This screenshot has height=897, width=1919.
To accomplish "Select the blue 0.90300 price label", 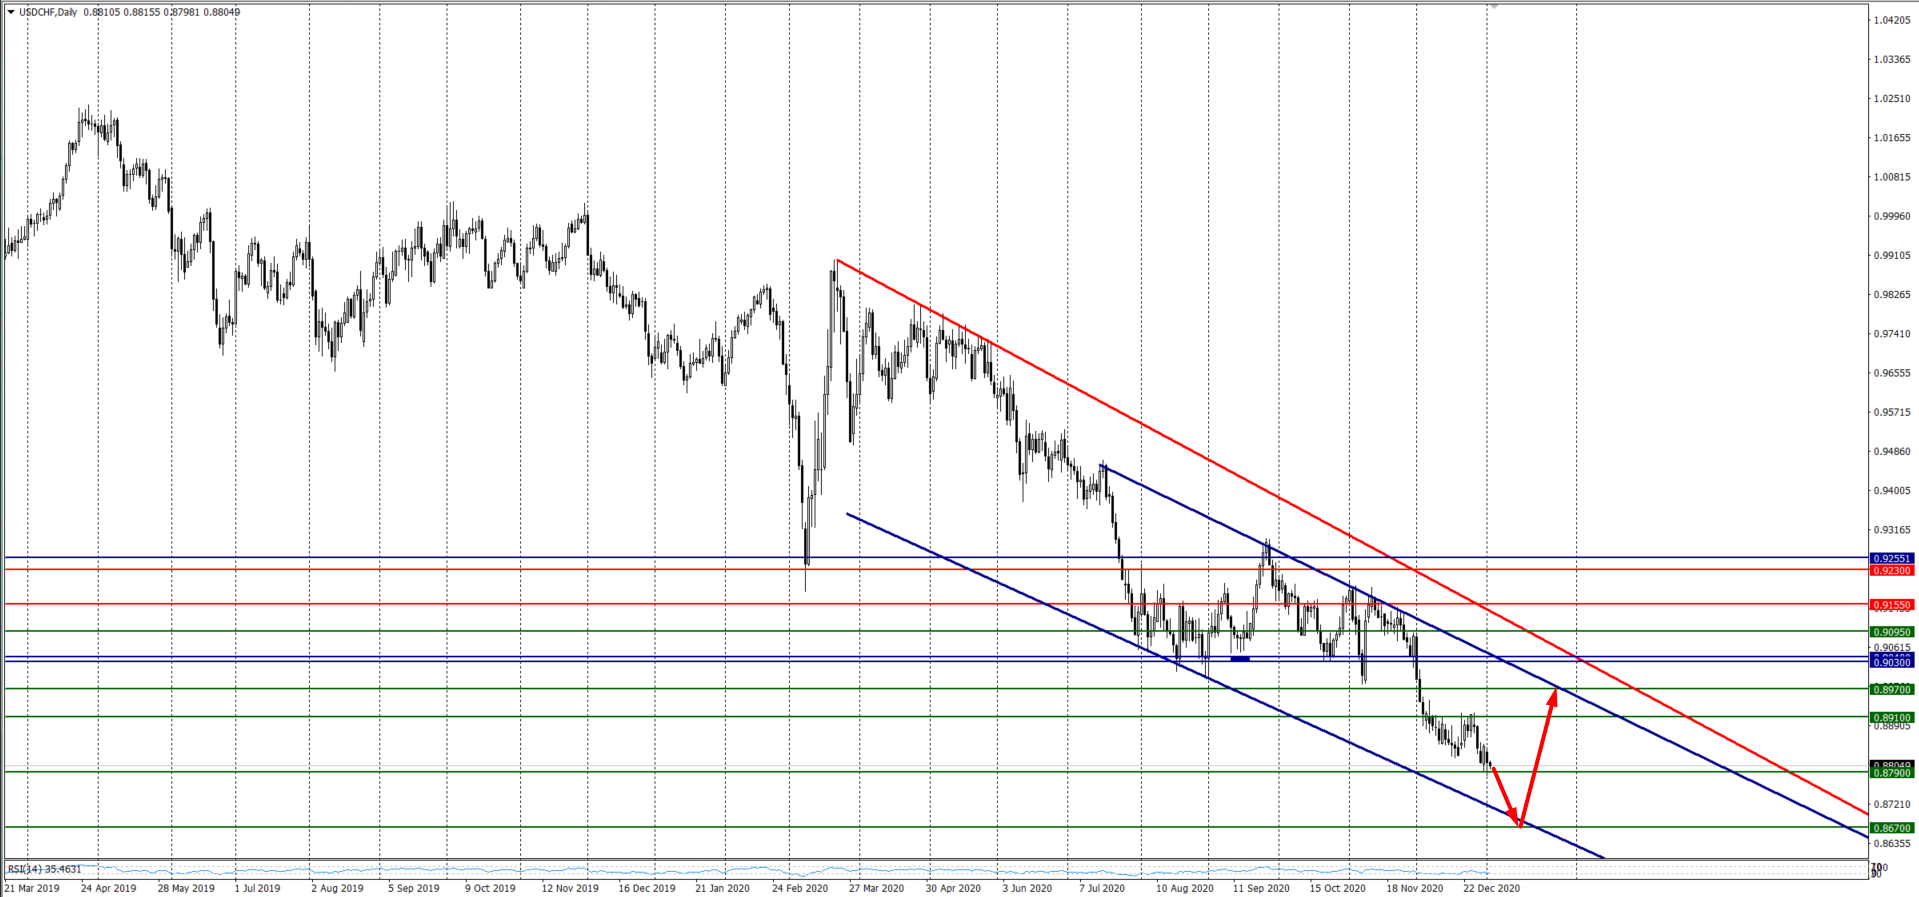I will (x=1891, y=663).
